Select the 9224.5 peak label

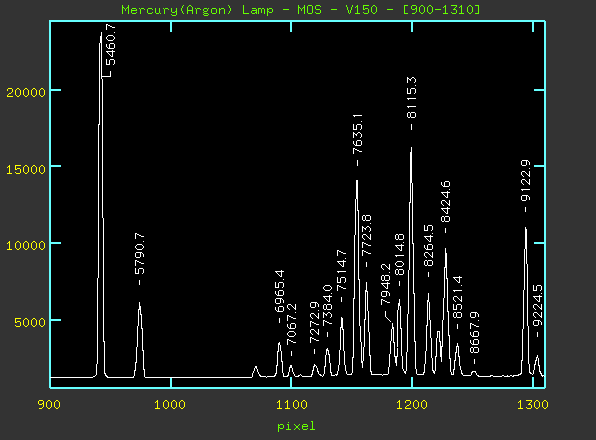[537, 305]
